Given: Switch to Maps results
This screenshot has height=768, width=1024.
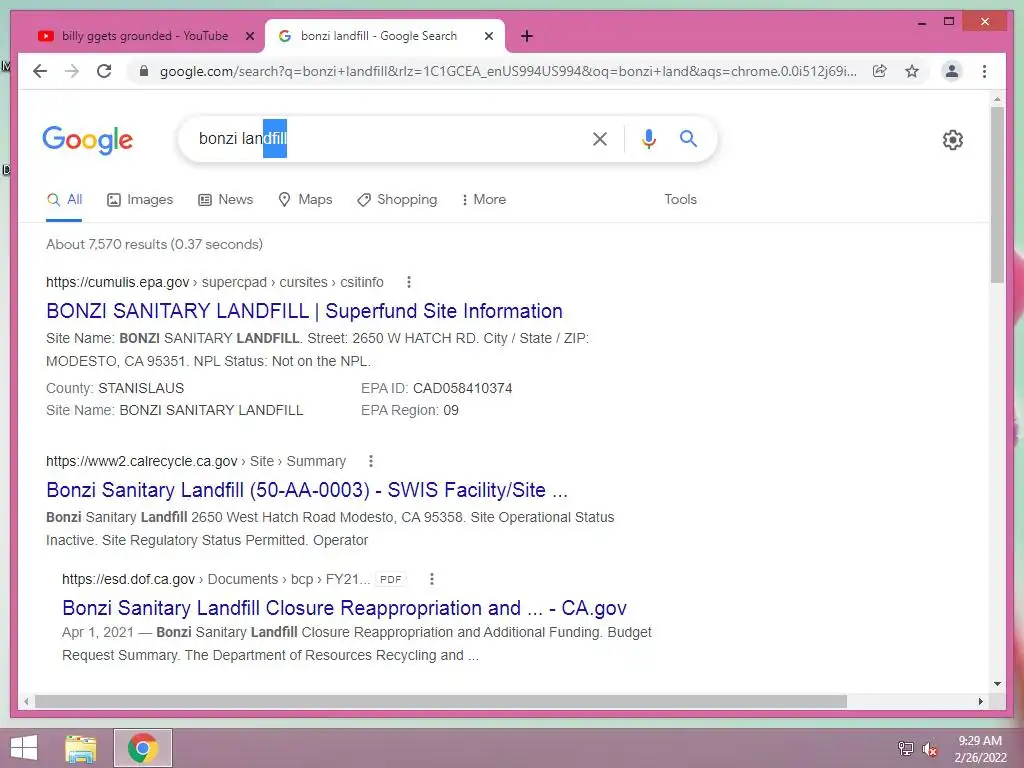Looking at the screenshot, I should (305, 200).
